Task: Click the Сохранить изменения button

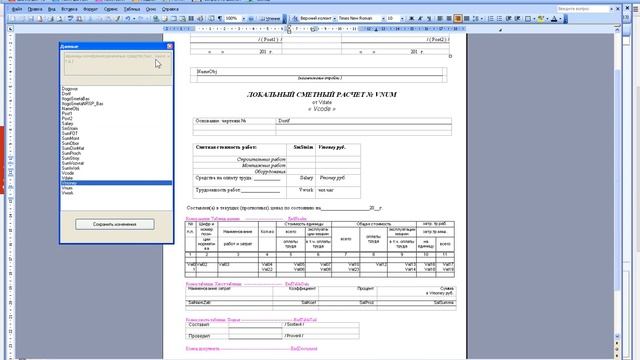Action: 115,224
